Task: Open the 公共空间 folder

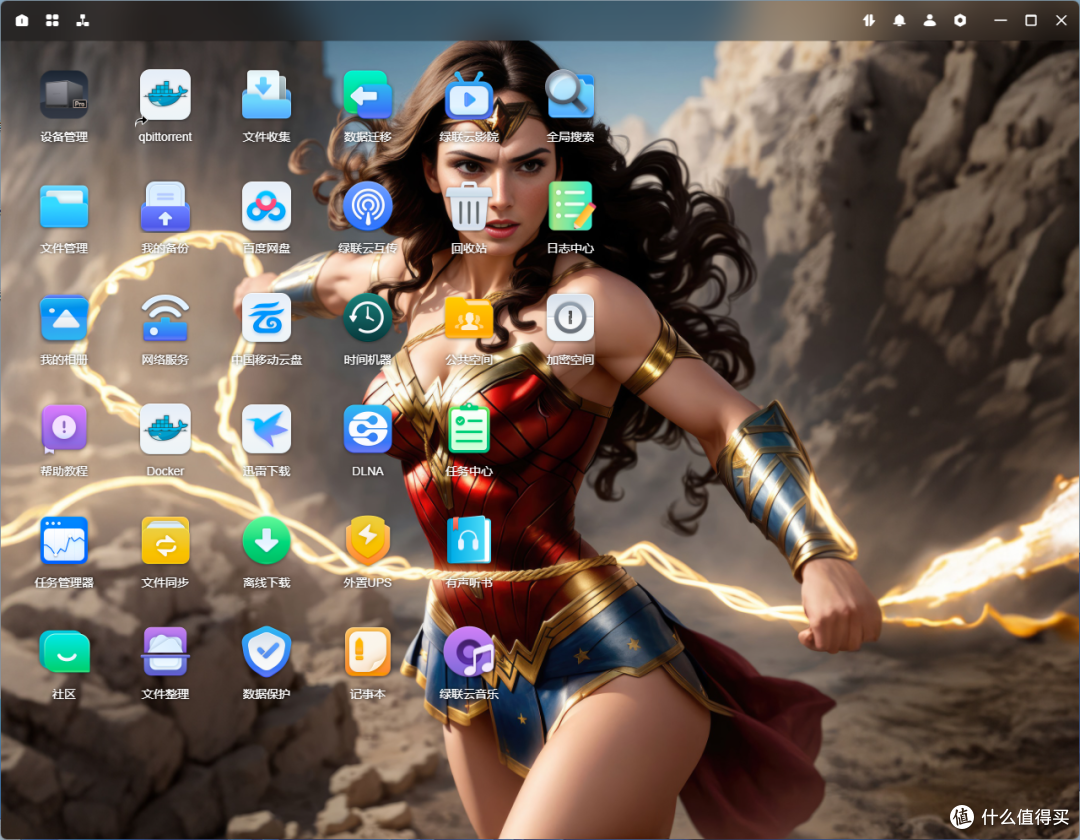Action: [469, 318]
